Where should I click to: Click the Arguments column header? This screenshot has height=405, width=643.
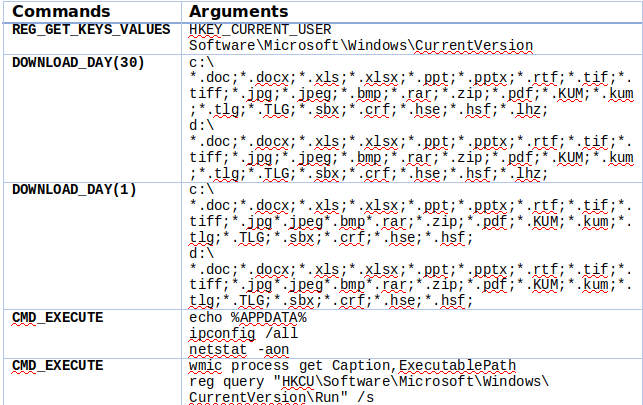click(239, 10)
